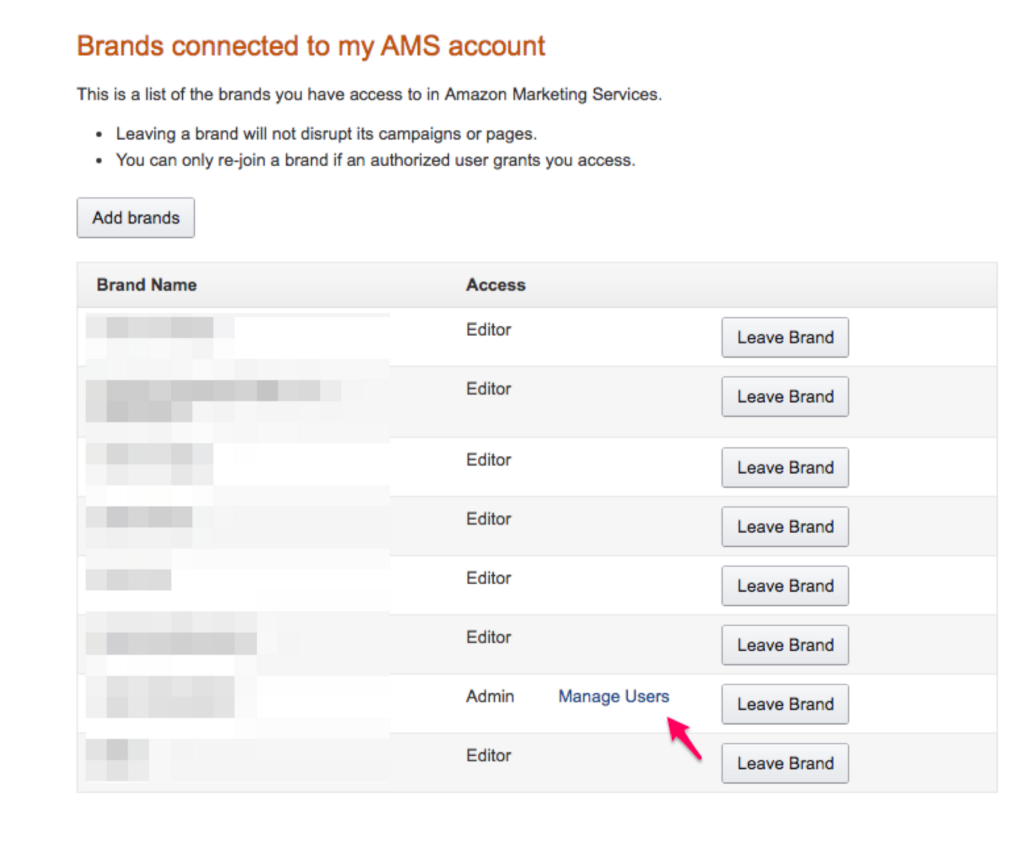Viewport: 1024px width, 865px height.
Task: Click the blurred brand name in second row
Action: 214,400
